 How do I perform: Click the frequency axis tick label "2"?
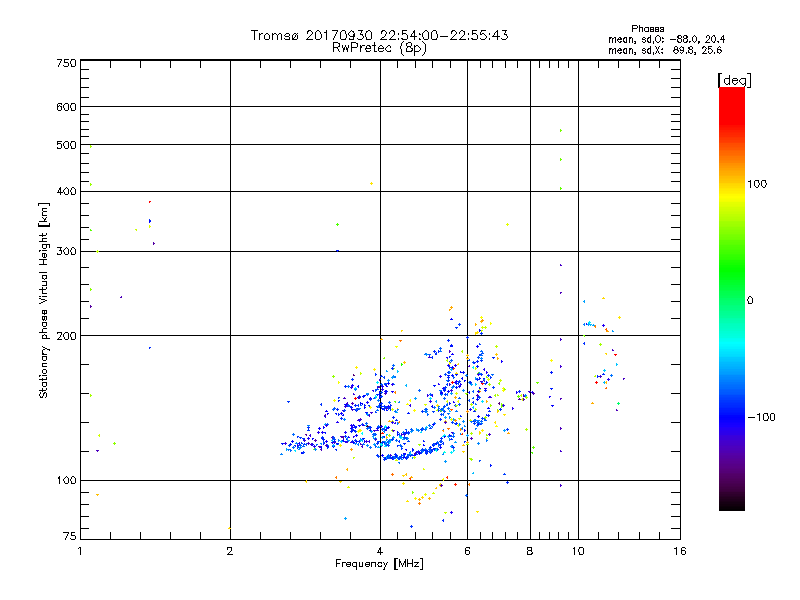[x=230, y=551]
